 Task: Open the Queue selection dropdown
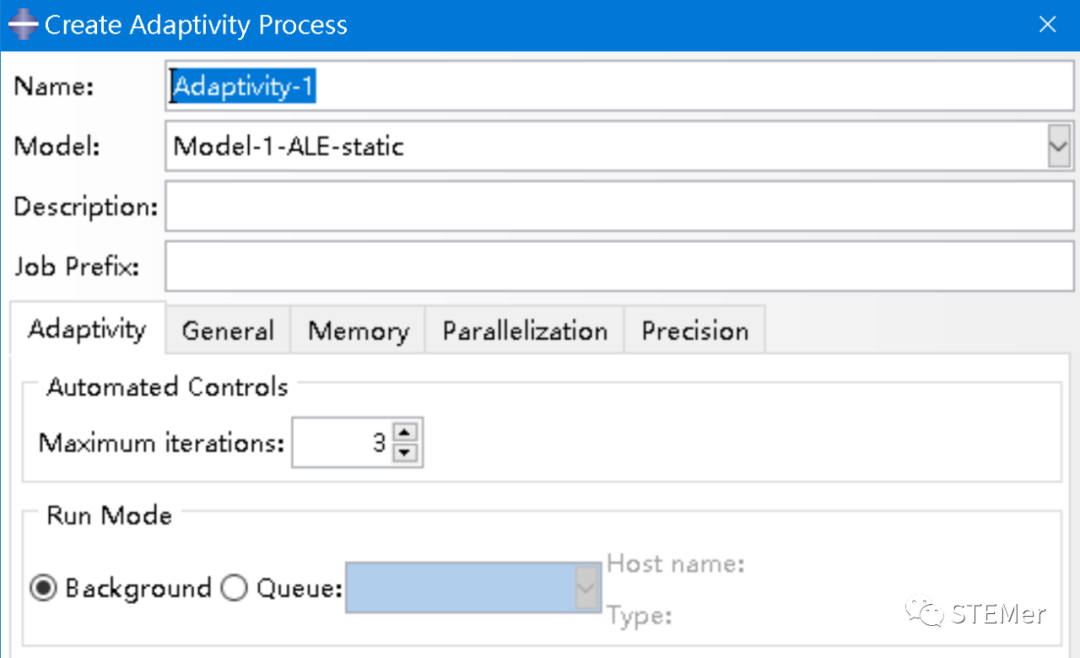[460, 589]
